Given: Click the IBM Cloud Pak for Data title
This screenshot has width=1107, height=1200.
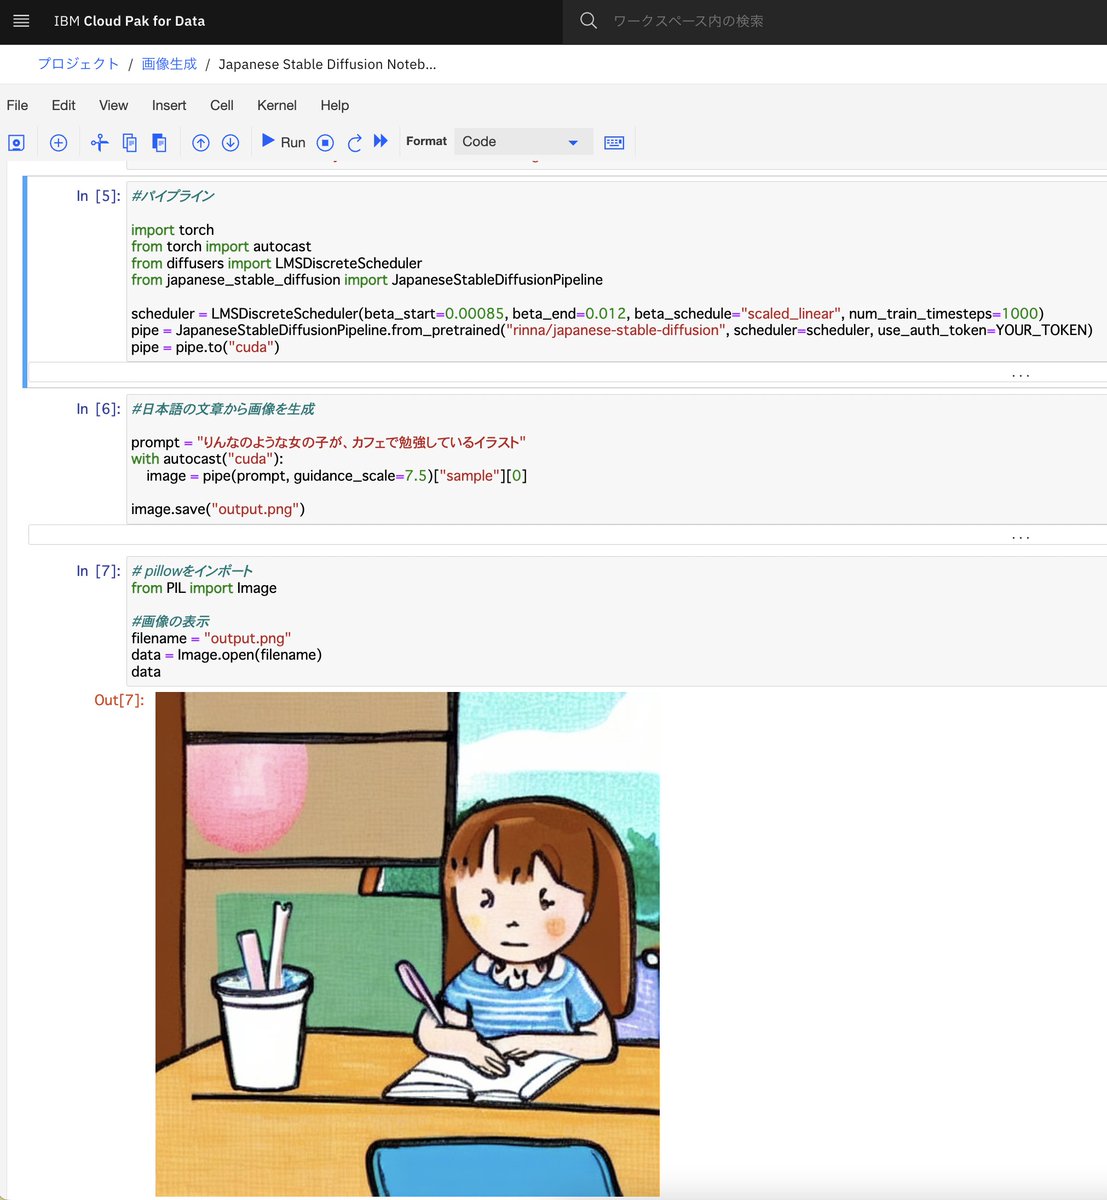Looking at the screenshot, I should (129, 21).
